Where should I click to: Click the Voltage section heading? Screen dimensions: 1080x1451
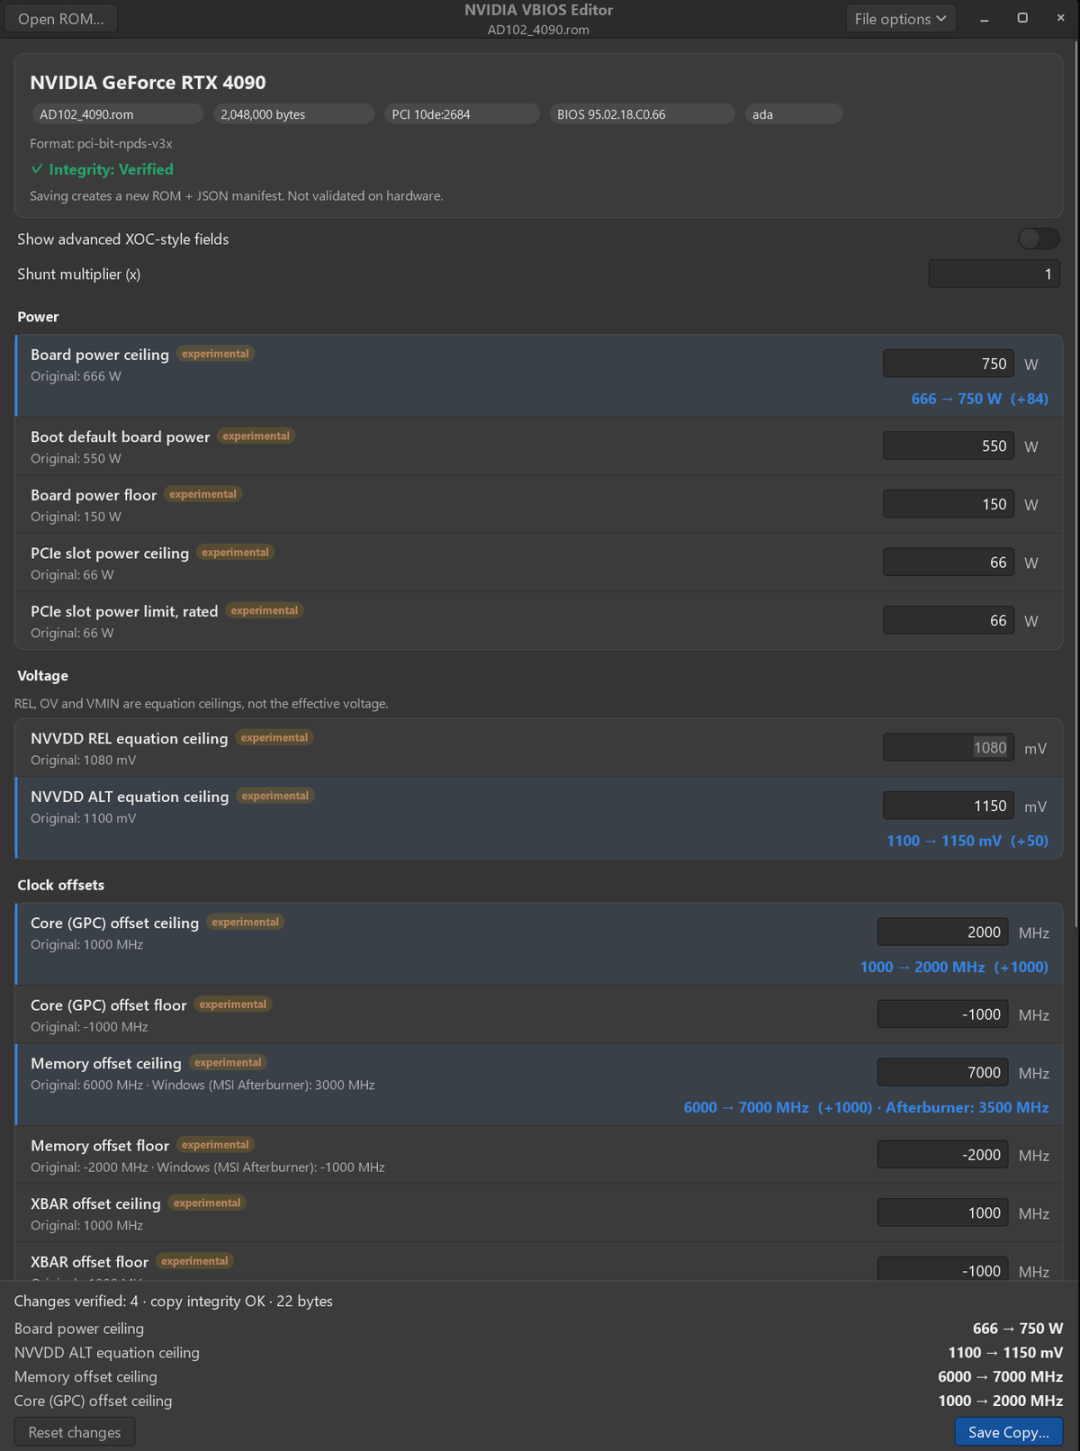(x=43, y=676)
